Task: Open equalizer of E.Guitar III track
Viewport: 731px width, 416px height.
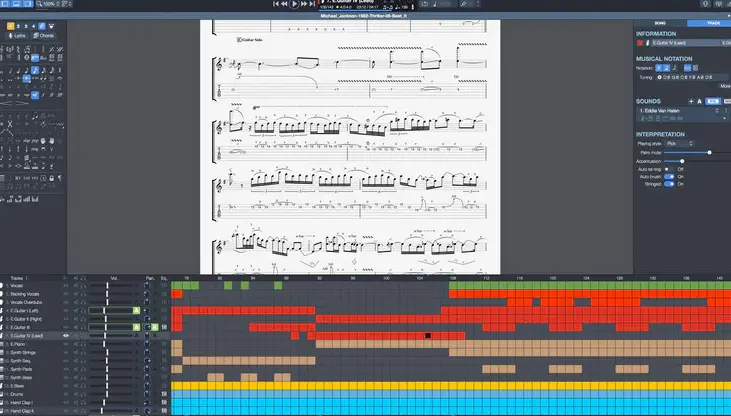Action: 164,327
